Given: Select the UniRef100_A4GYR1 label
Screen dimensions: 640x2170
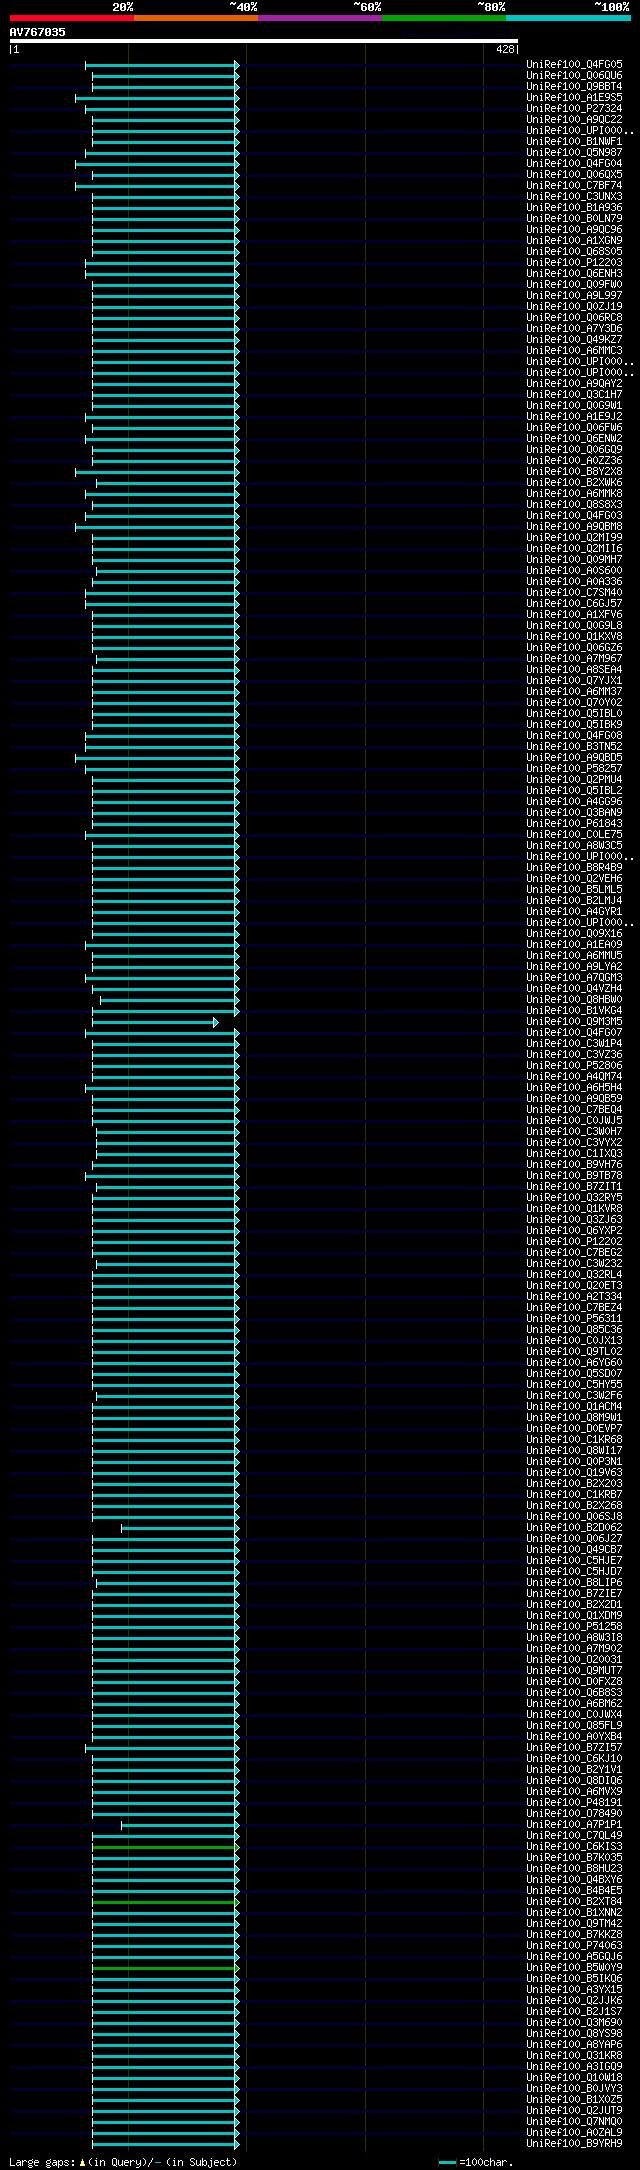Looking at the screenshot, I should pos(574,911).
